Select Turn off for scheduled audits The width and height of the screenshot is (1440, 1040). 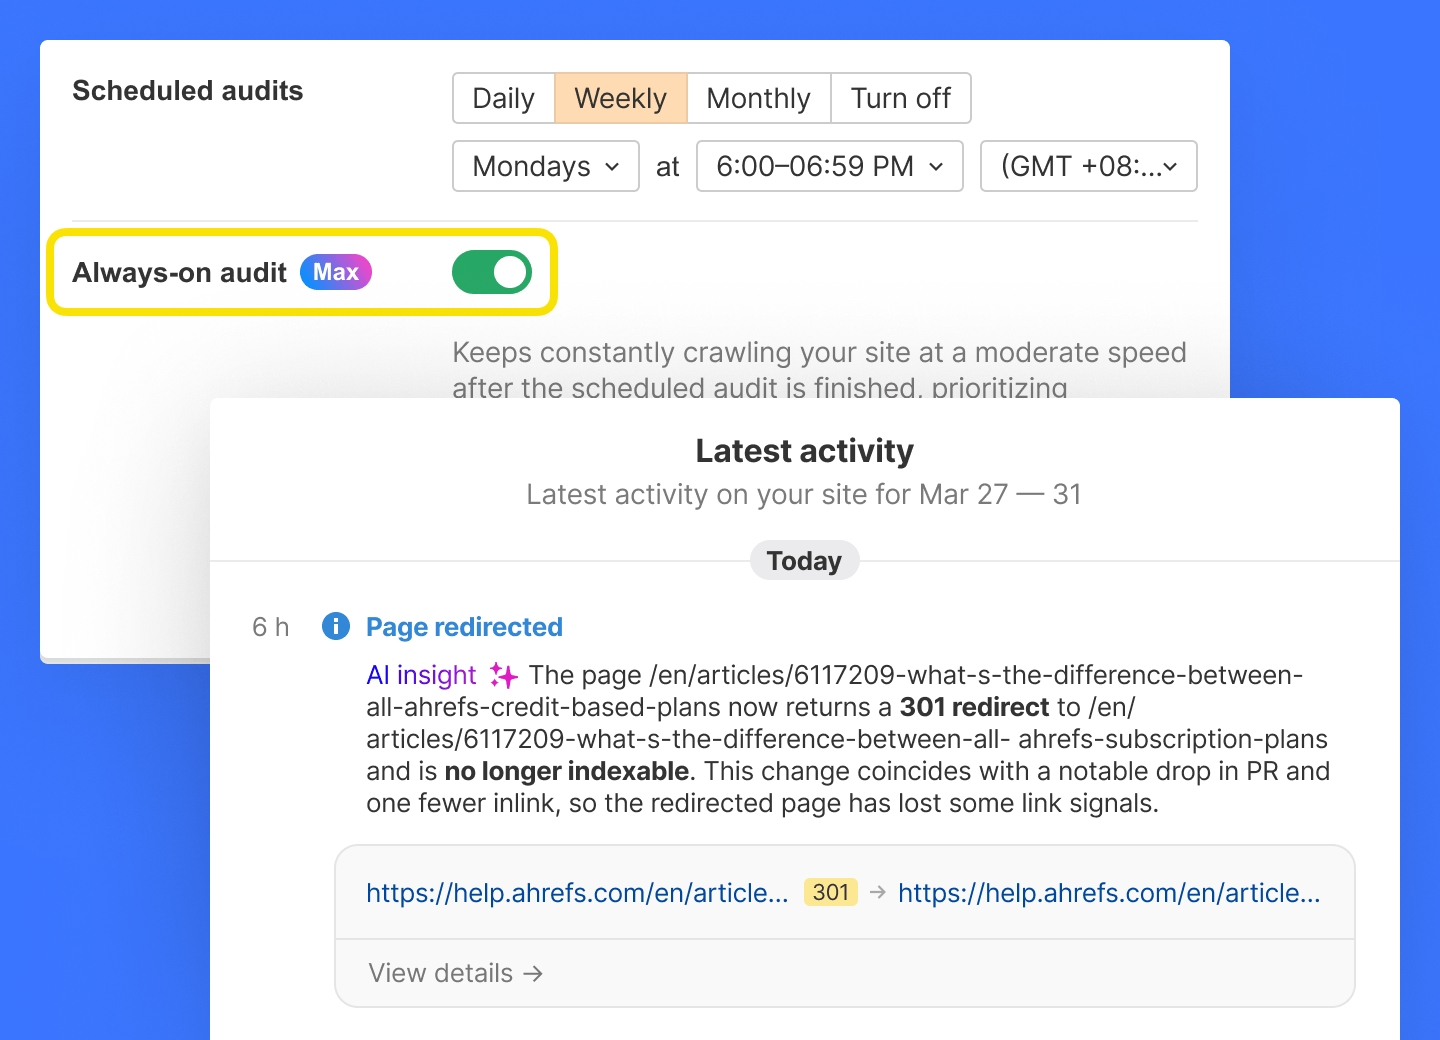pyautogui.click(x=900, y=98)
